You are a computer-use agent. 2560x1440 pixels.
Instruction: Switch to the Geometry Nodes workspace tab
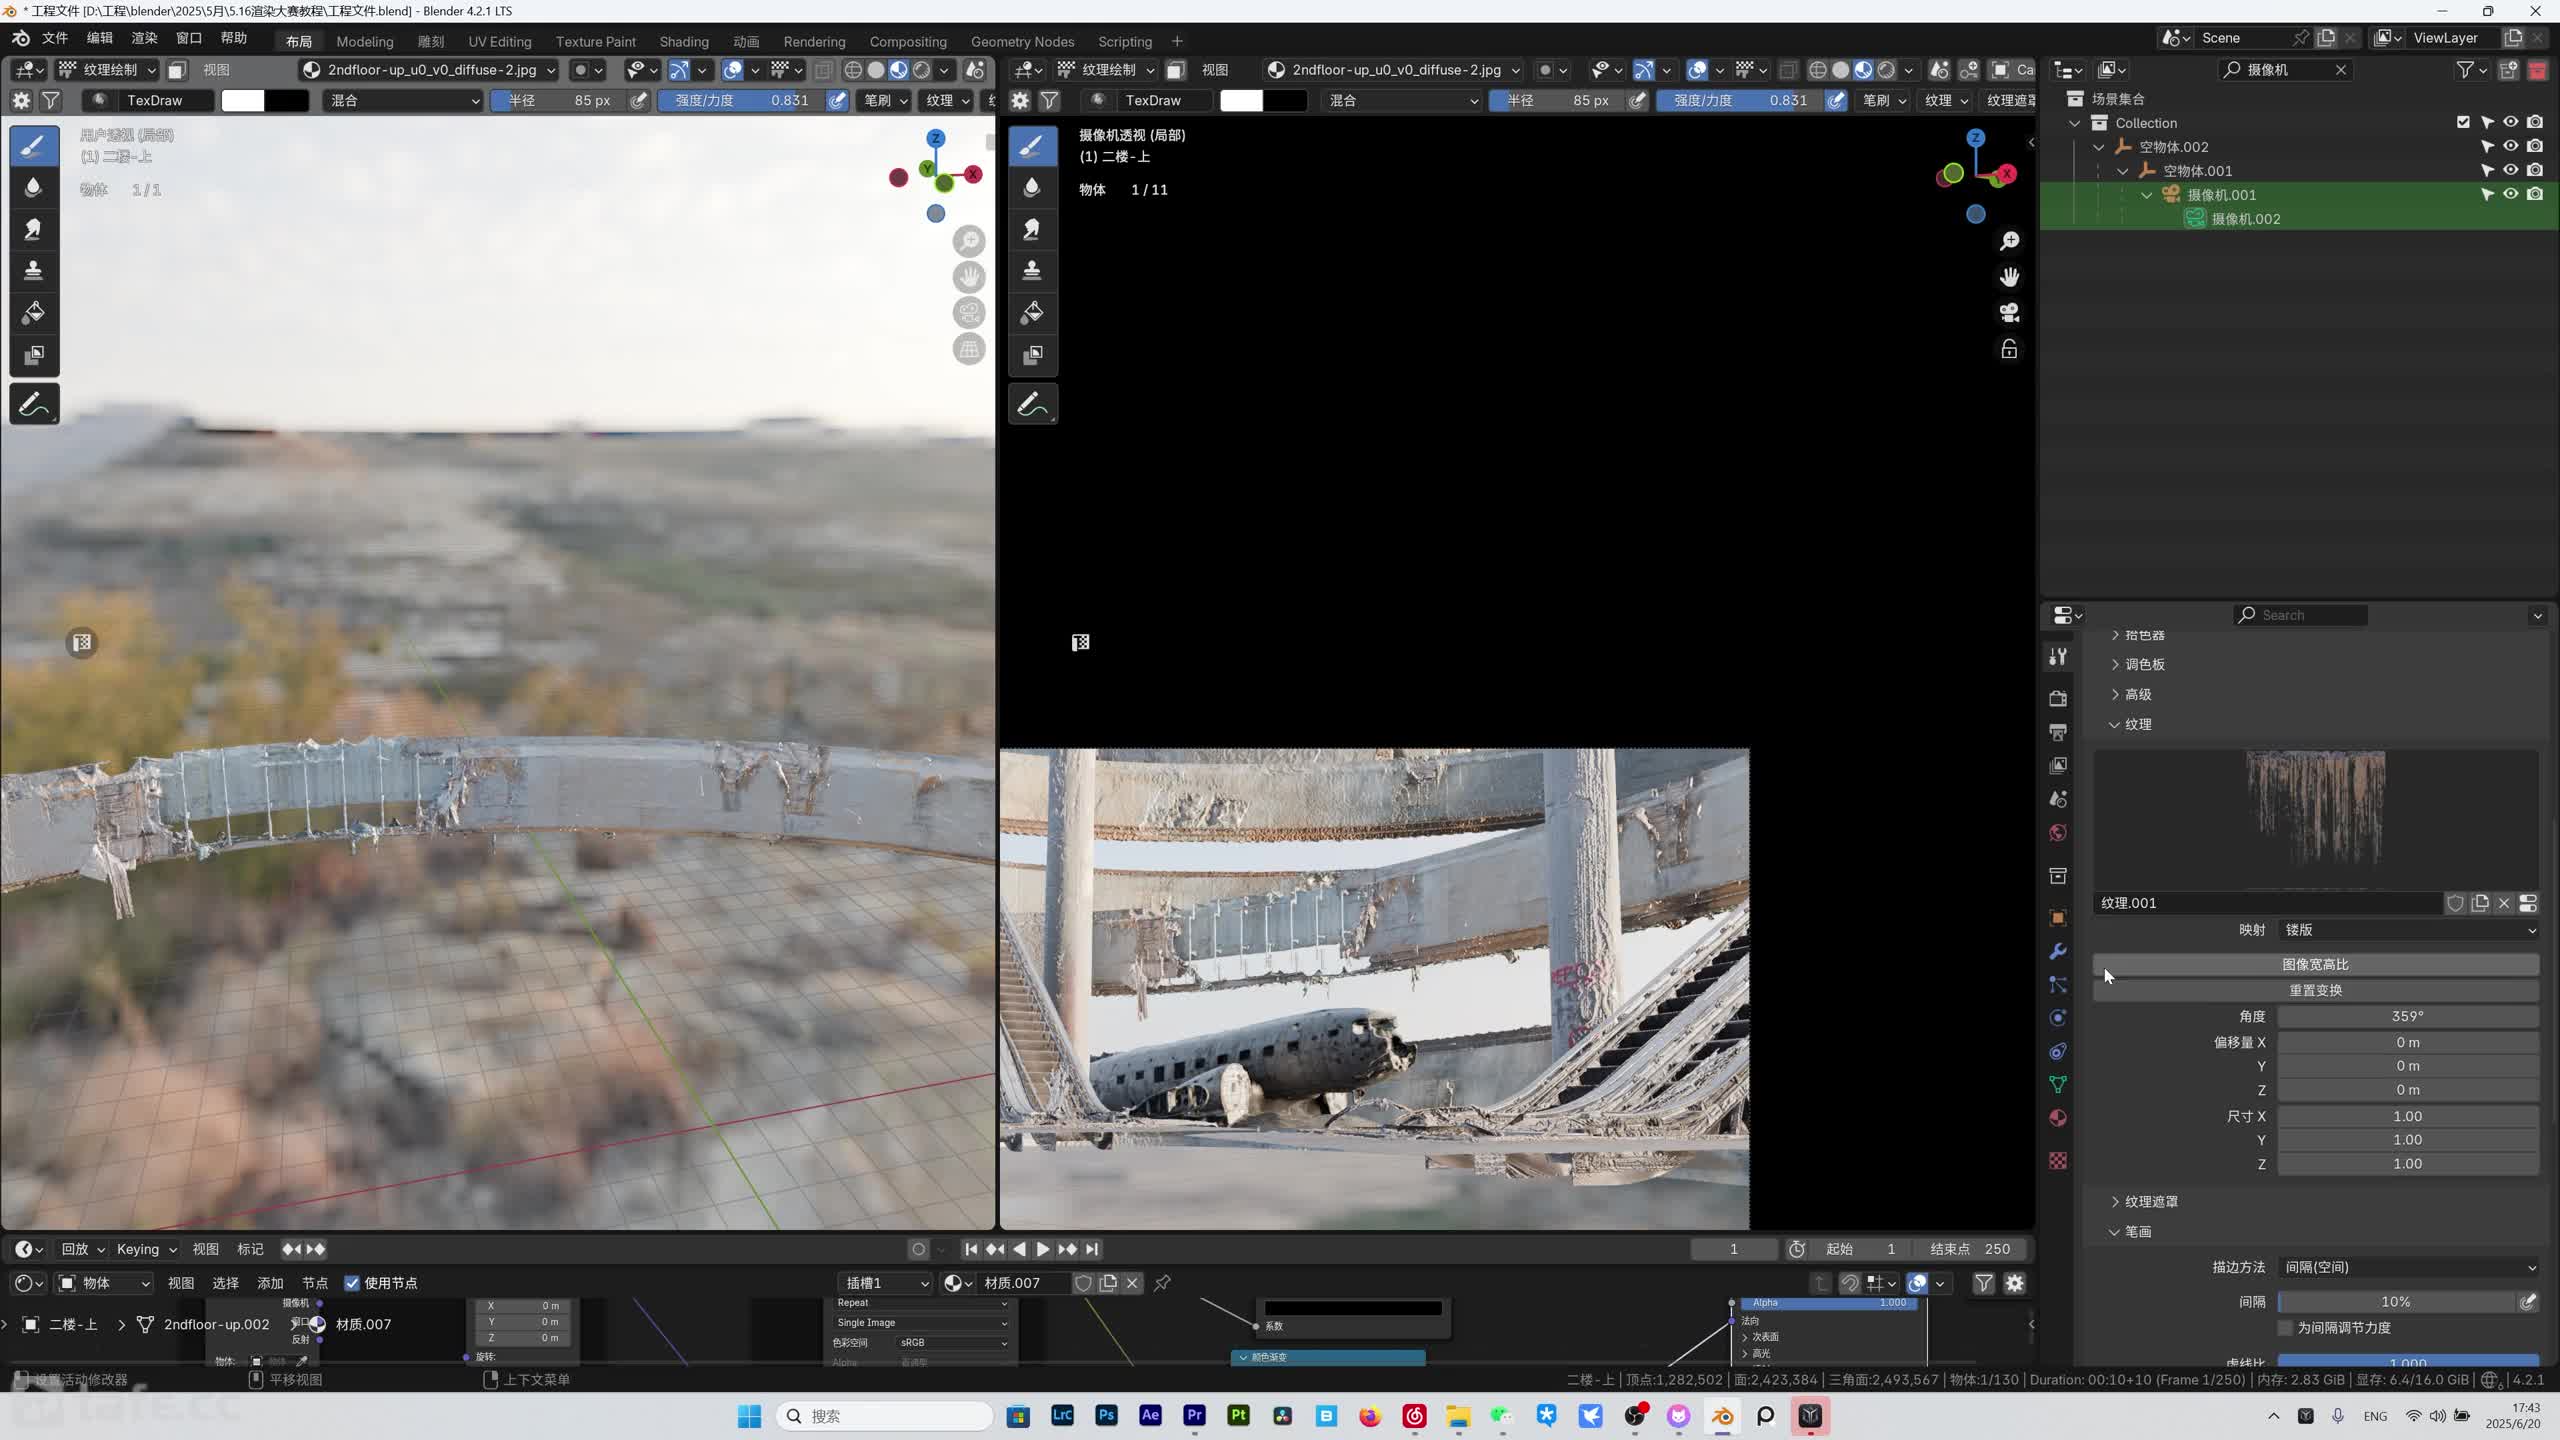(1022, 41)
